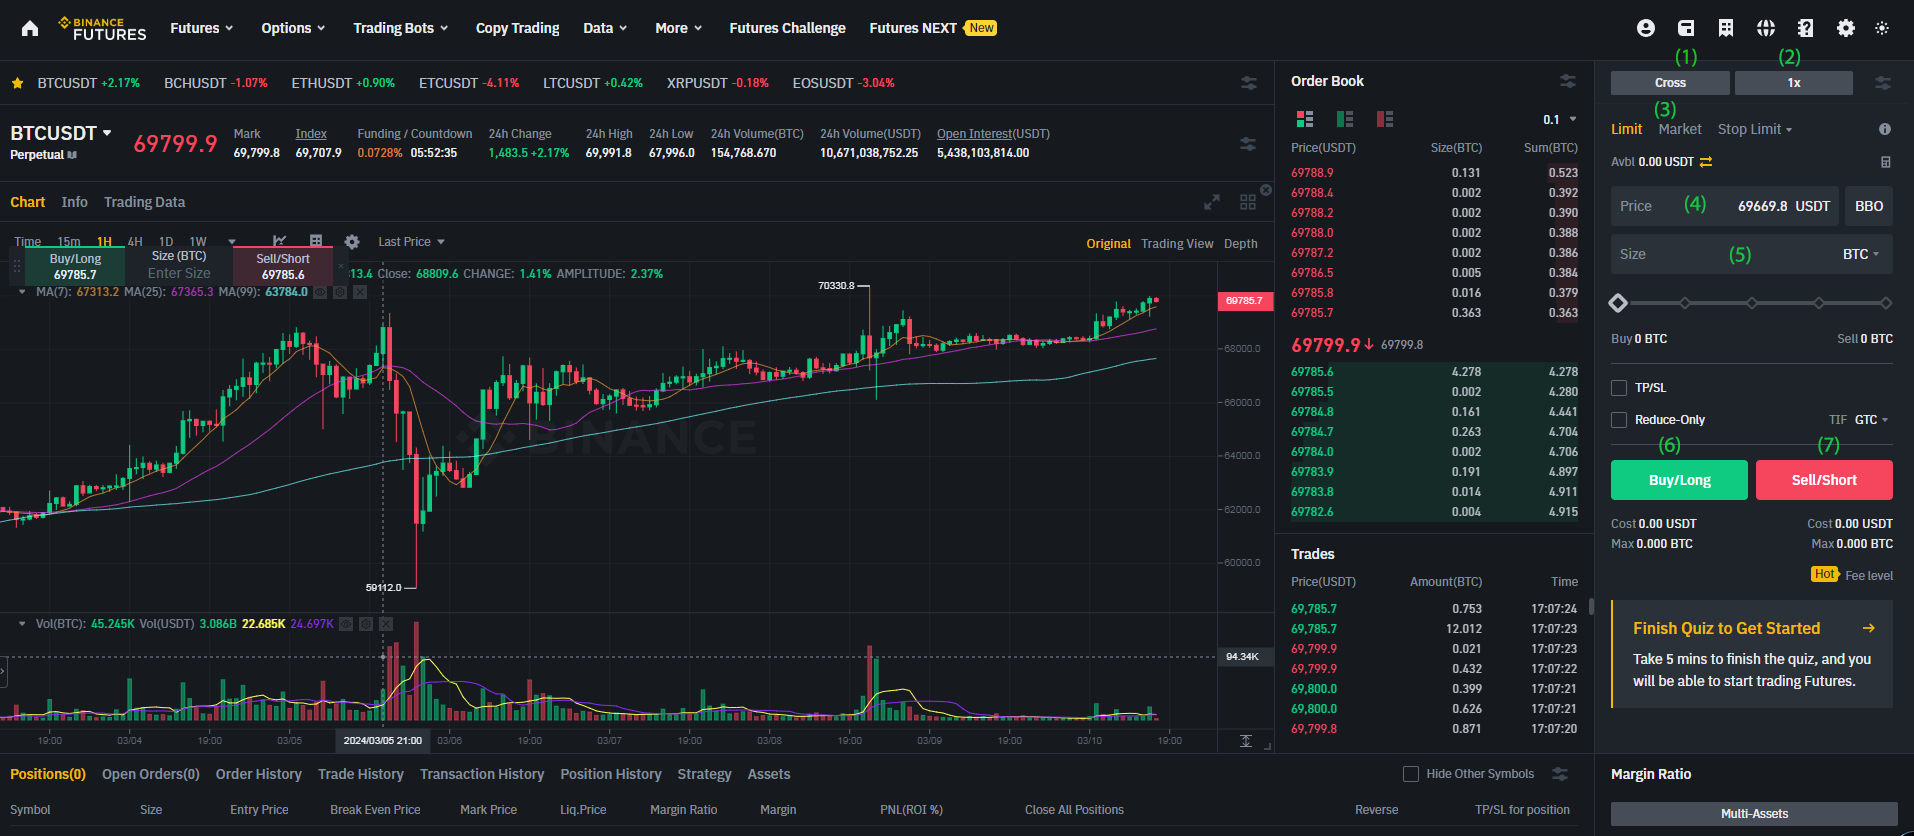Switch to the Info tab

pos(74,202)
